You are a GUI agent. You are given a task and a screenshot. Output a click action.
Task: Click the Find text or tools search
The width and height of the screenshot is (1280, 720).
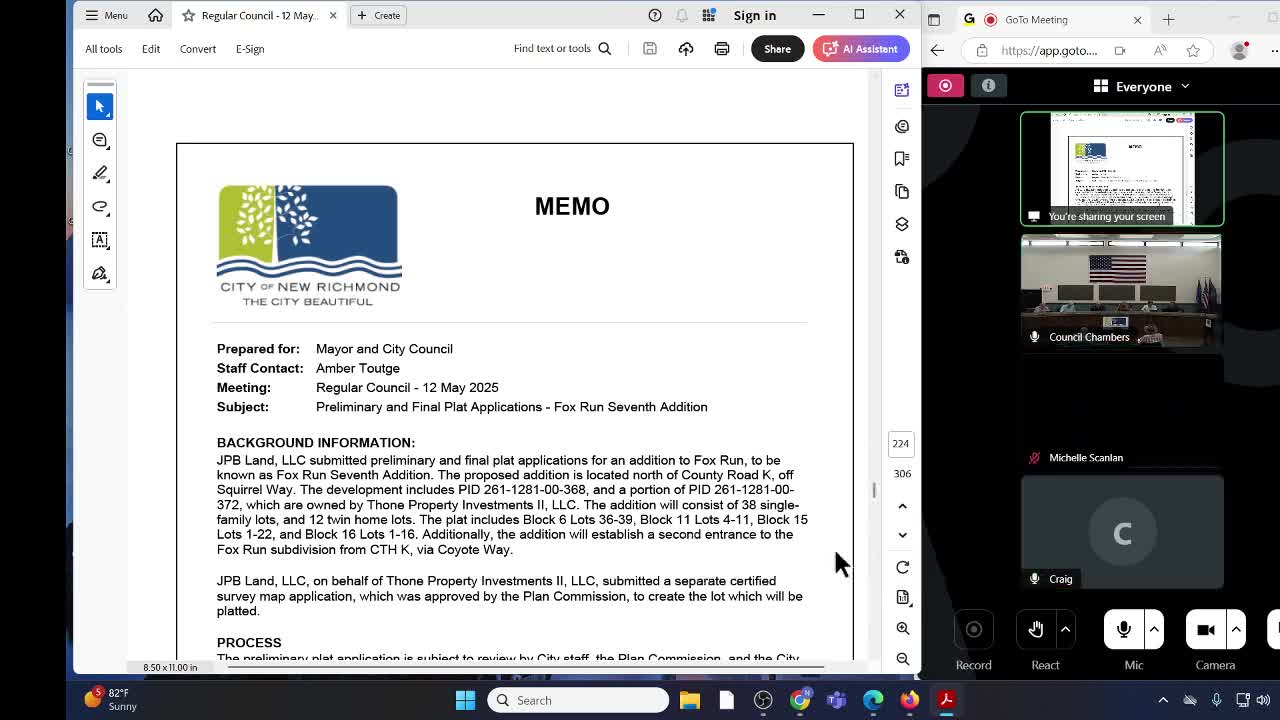point(562,49)
